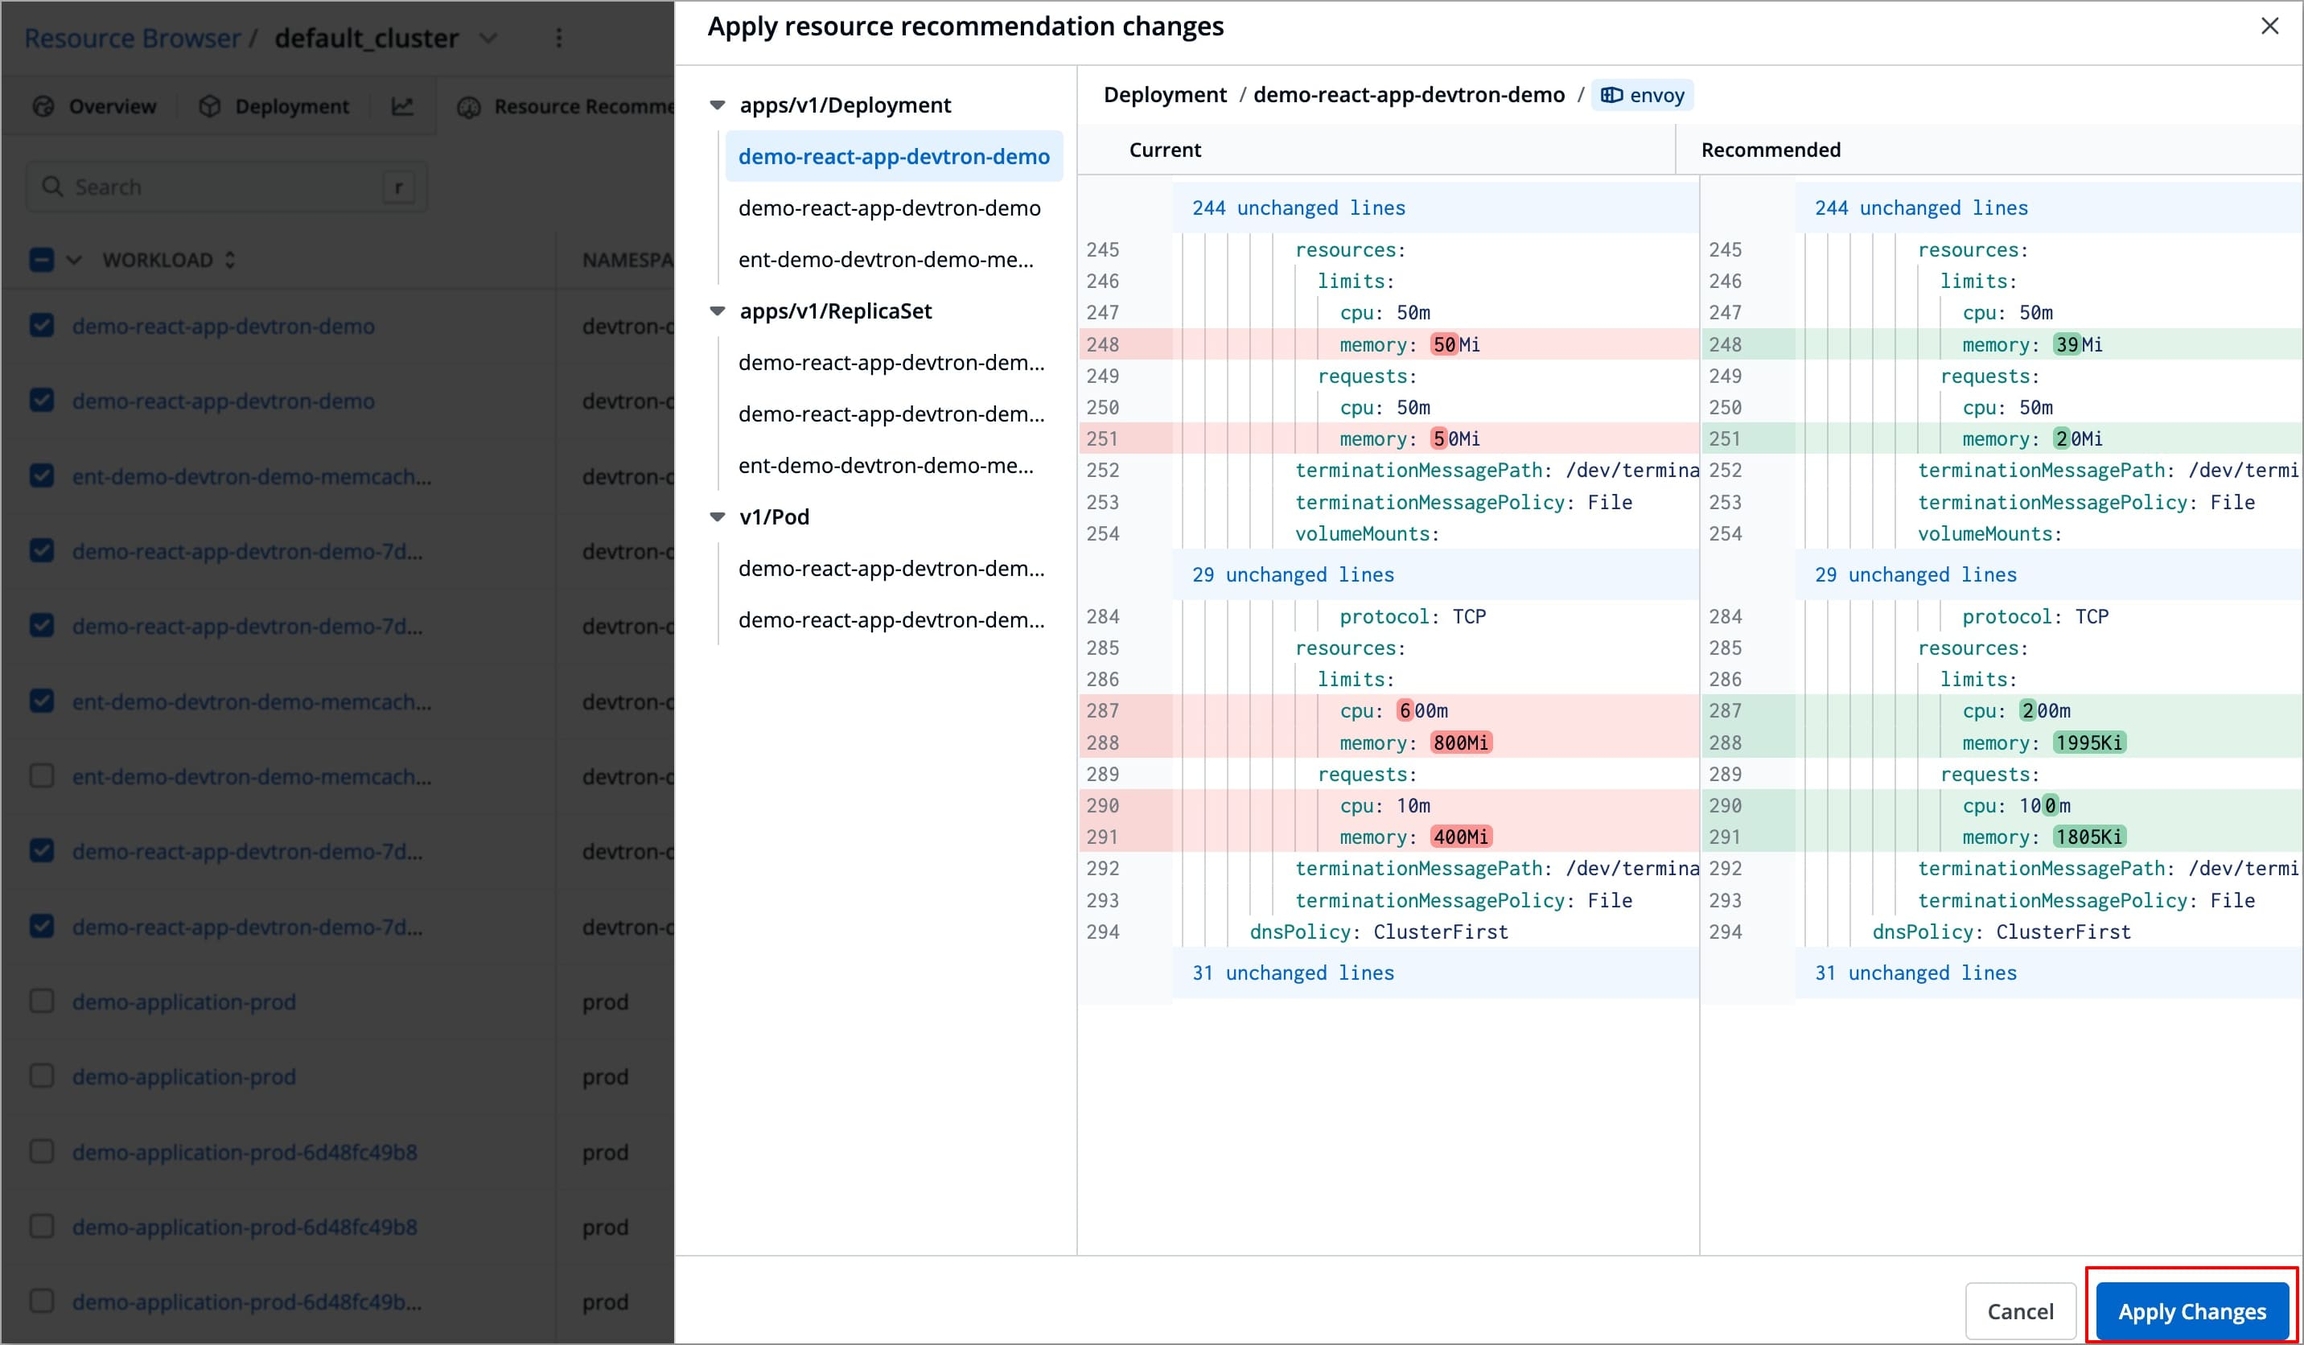Screen dimensions: 2304x1345
Task: Expand the 29 unchanged lines in Current
Action: coord(1292,575)
